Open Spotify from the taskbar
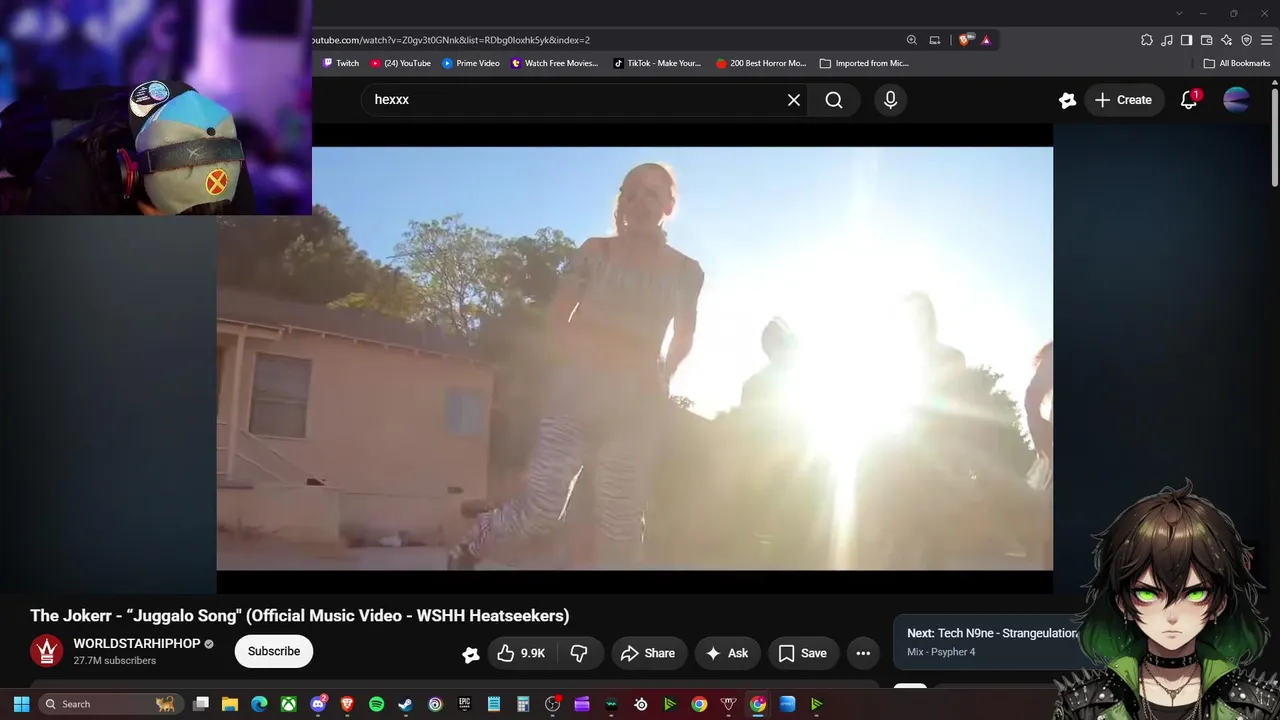Screen dimensions: 1280x720 coord(376,704)
